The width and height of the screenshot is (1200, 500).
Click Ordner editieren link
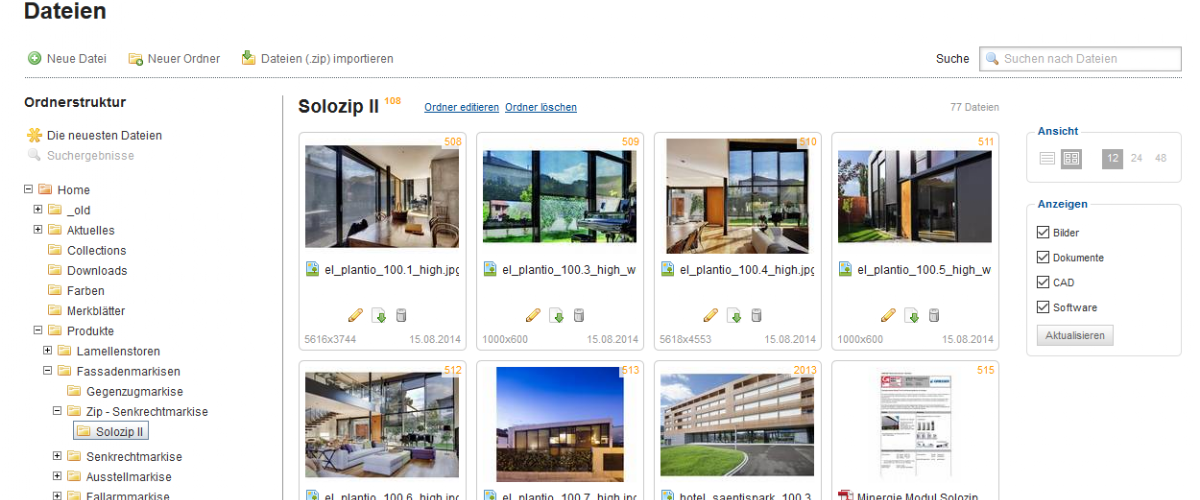click(x=461, y=107)
